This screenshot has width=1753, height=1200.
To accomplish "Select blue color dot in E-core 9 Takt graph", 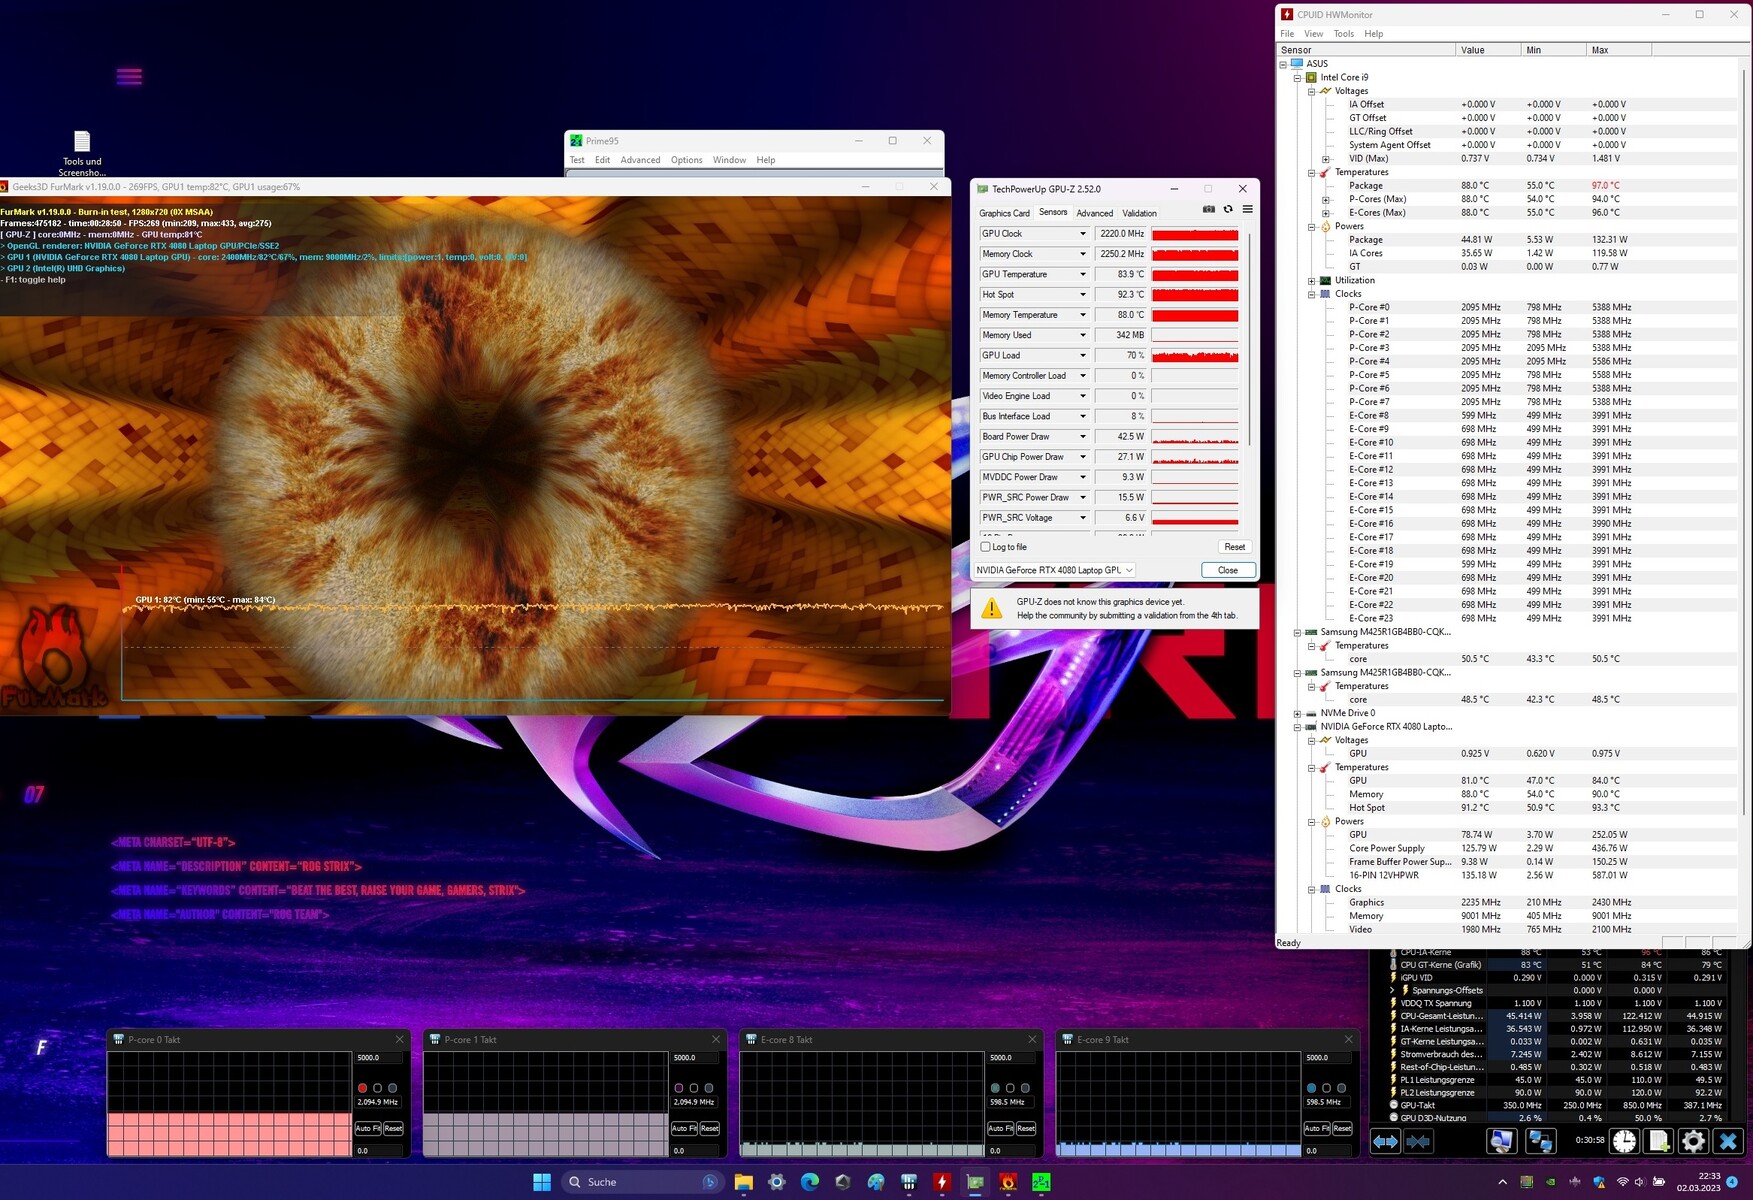I will (1312, 1088).
